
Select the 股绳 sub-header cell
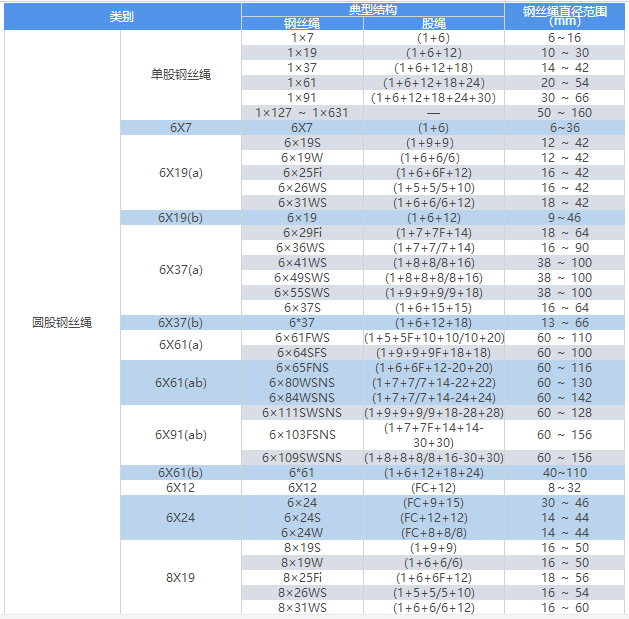[x=433, y=23]
